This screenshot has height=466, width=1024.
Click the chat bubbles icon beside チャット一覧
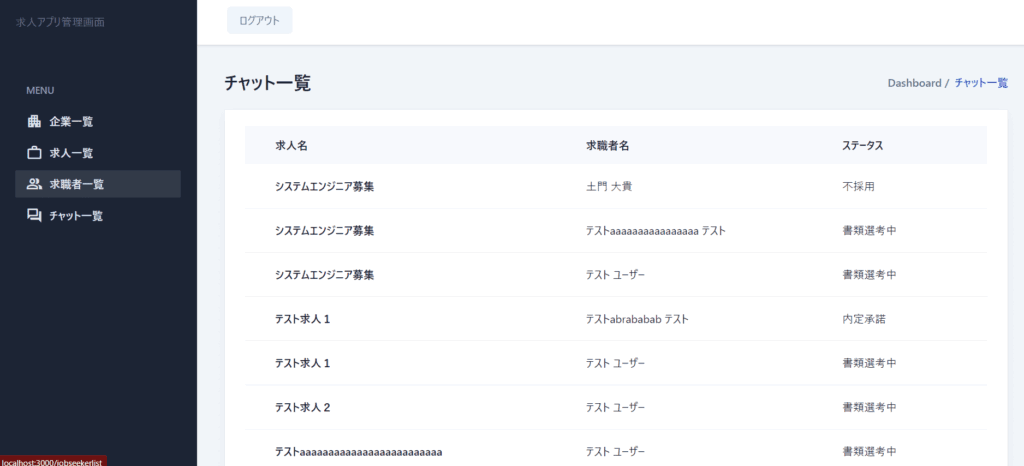34,215
